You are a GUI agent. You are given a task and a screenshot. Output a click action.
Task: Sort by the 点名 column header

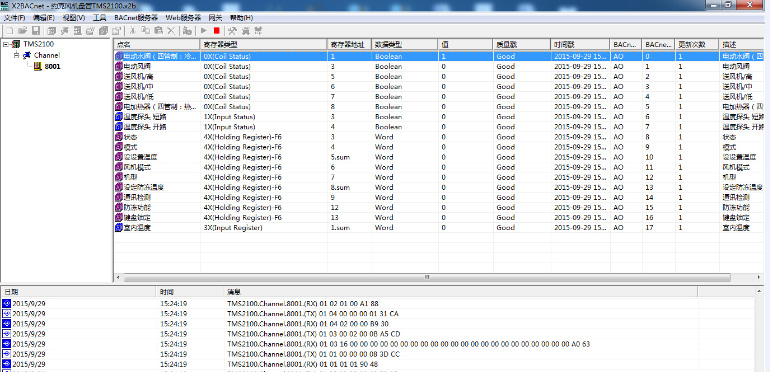tap(157, 44)
